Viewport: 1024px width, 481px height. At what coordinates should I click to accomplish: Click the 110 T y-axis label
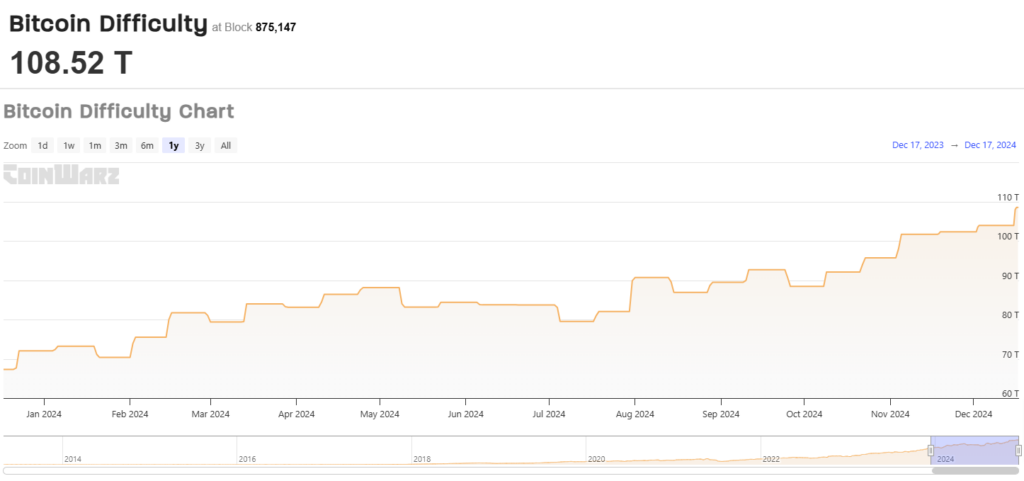[x=1009, y=197]
